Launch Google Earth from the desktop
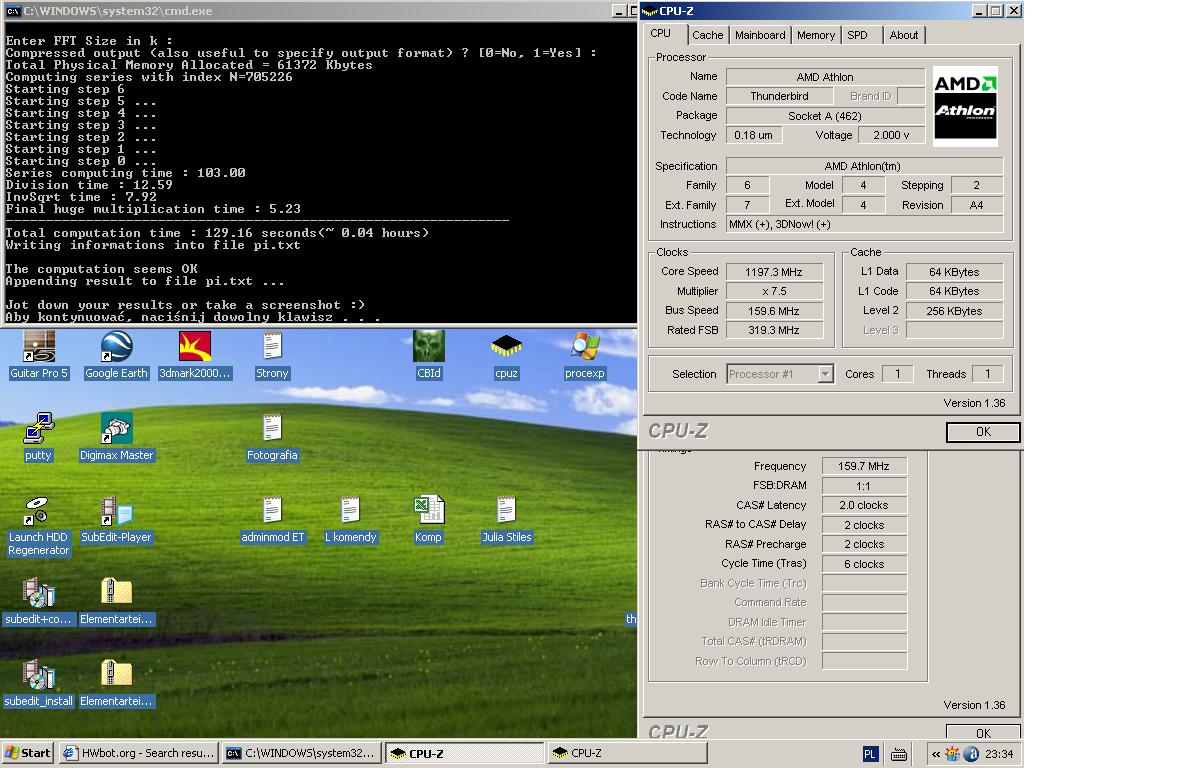The width and height of the screenshot is (1184, 768). click(x=116, y=355)
